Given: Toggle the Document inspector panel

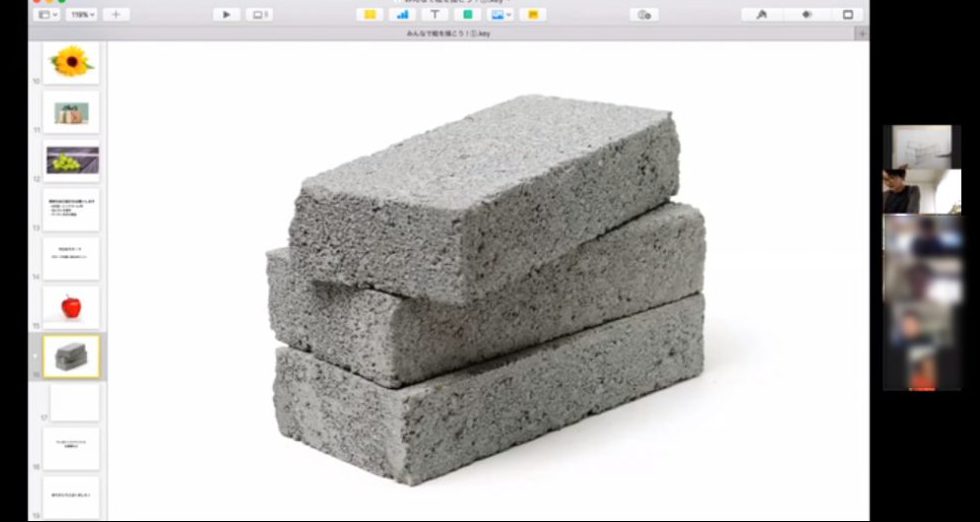Looking at the screenshot, I should point(848,14).
